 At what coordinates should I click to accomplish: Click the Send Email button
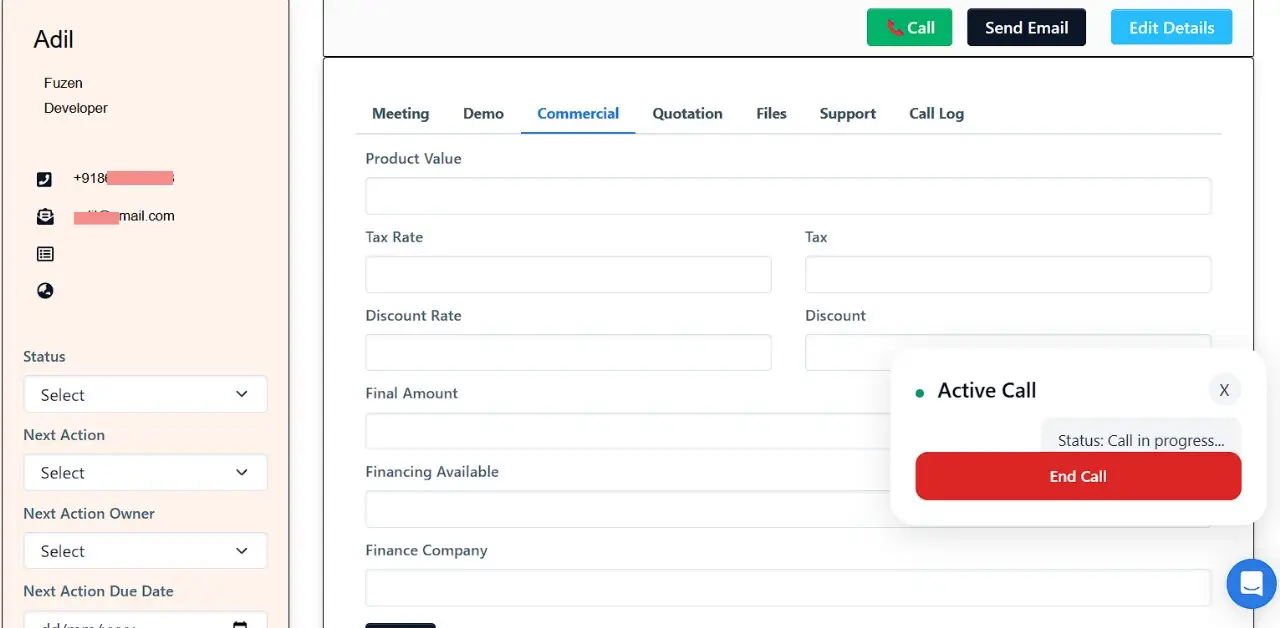[x=1026, y=27]
